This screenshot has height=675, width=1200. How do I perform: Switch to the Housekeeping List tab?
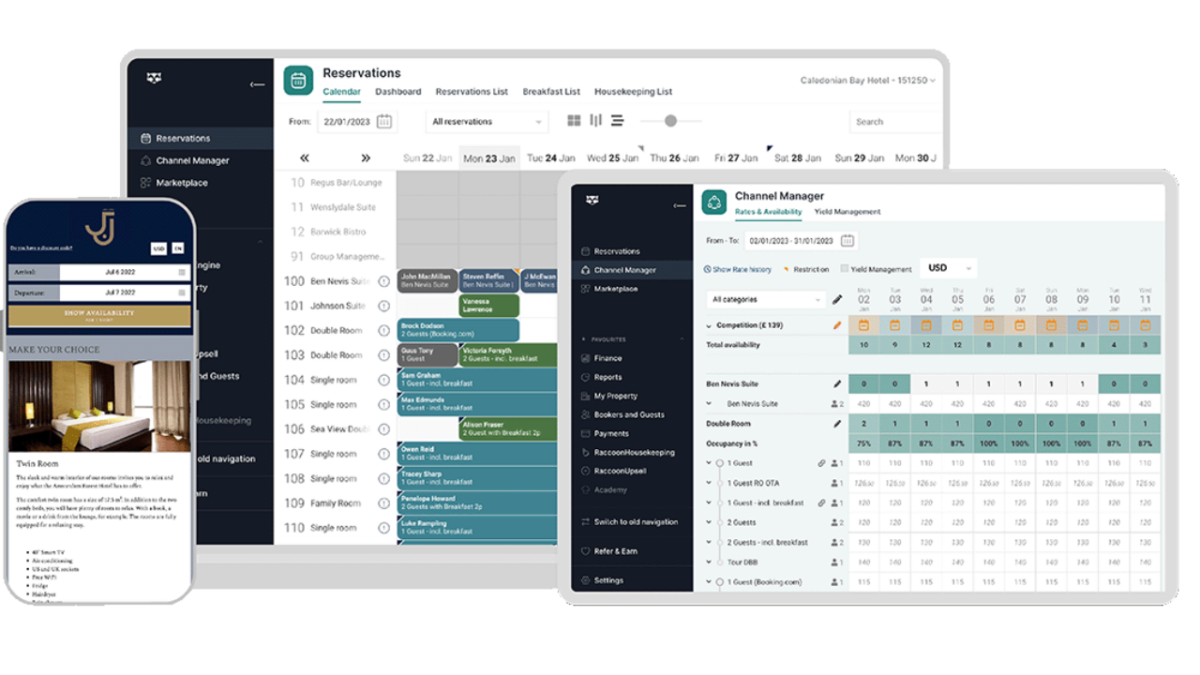coord(633,92)
